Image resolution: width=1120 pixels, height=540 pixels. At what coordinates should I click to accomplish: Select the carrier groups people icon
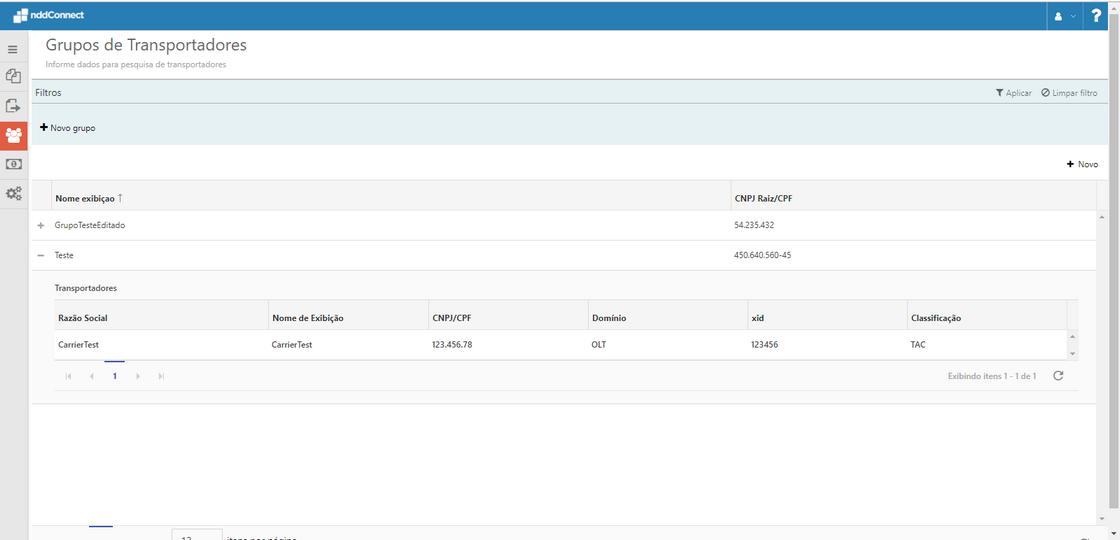point(14,135)
